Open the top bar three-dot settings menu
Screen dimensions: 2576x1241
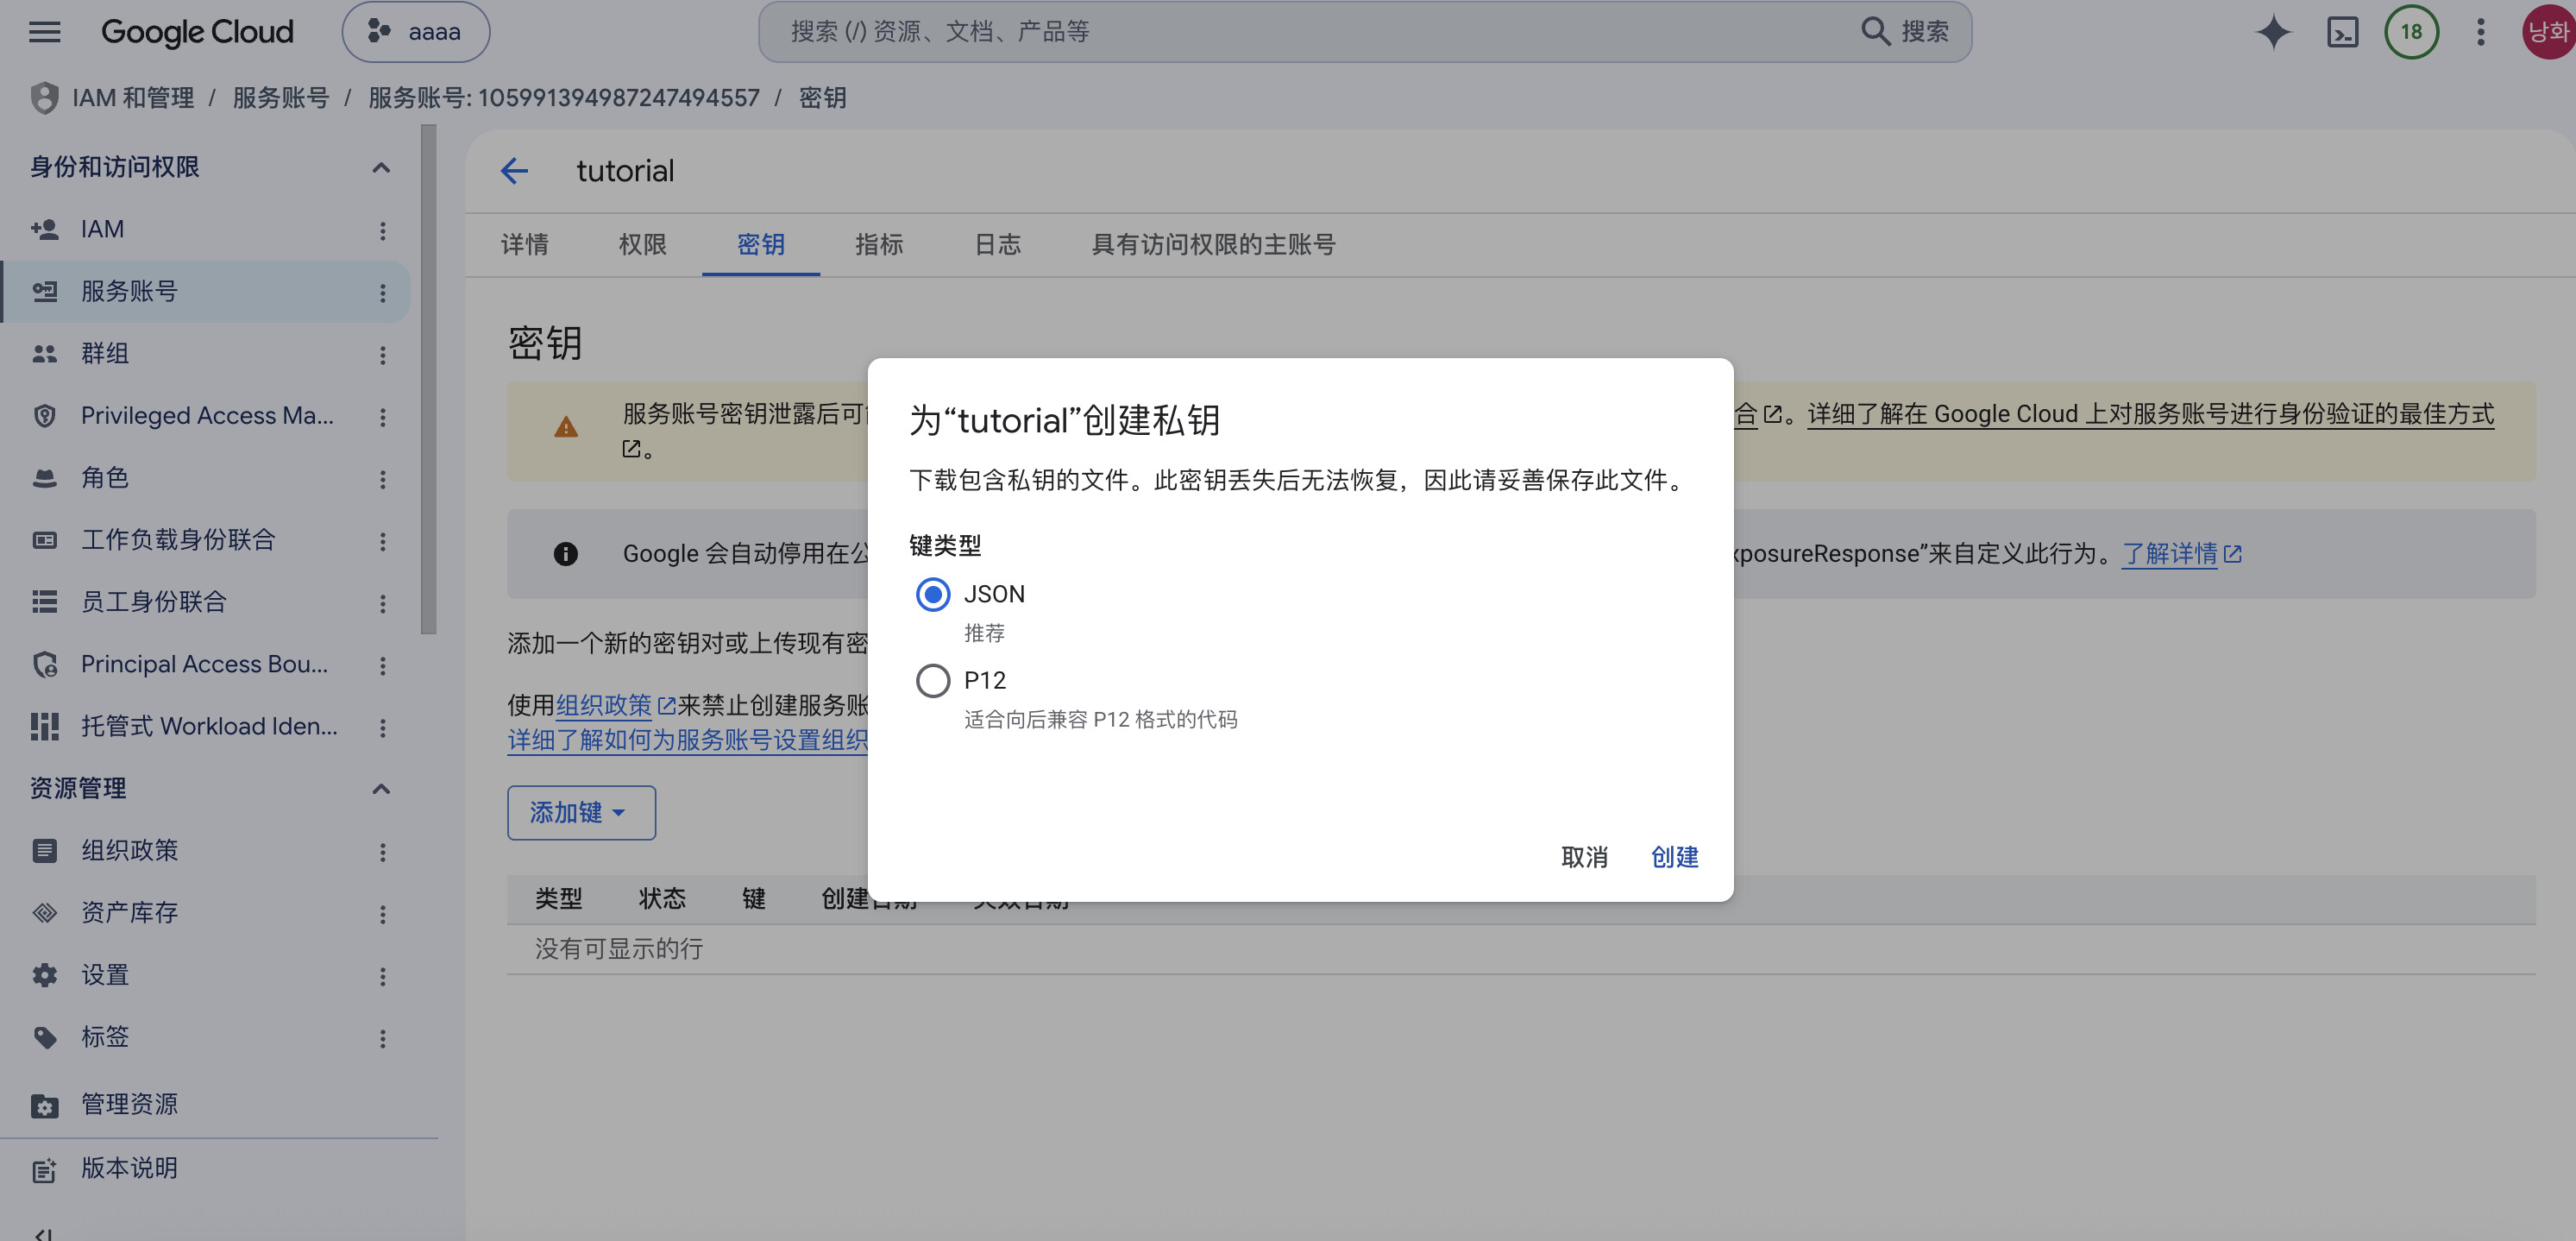click(2480, 32)
